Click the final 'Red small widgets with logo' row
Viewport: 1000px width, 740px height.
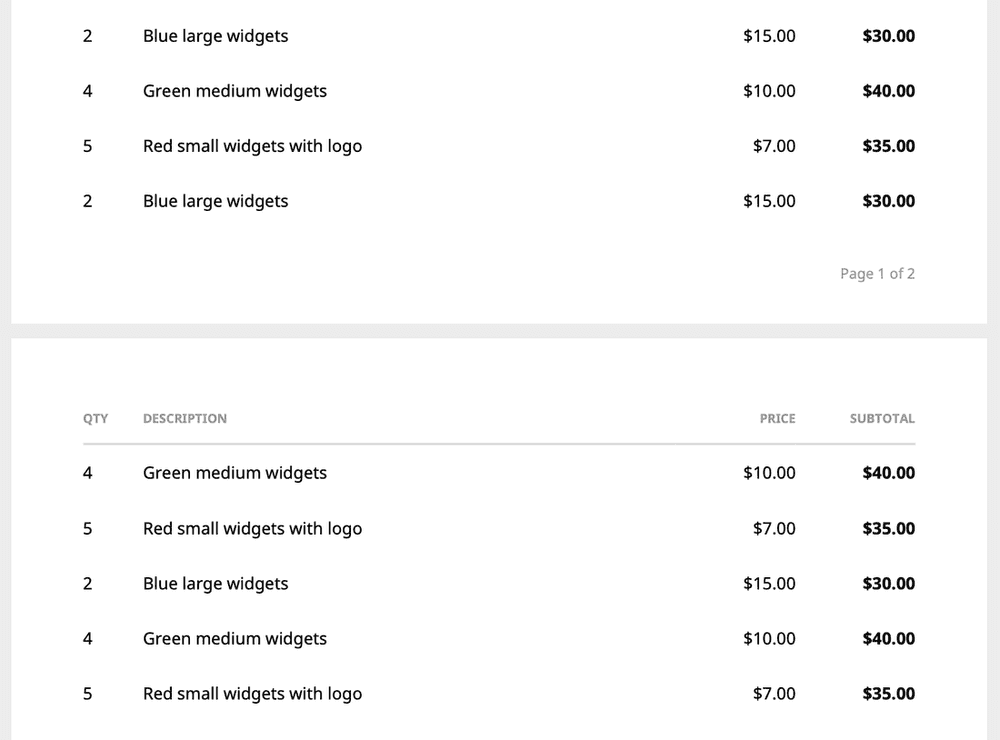[x=499, y=694]
